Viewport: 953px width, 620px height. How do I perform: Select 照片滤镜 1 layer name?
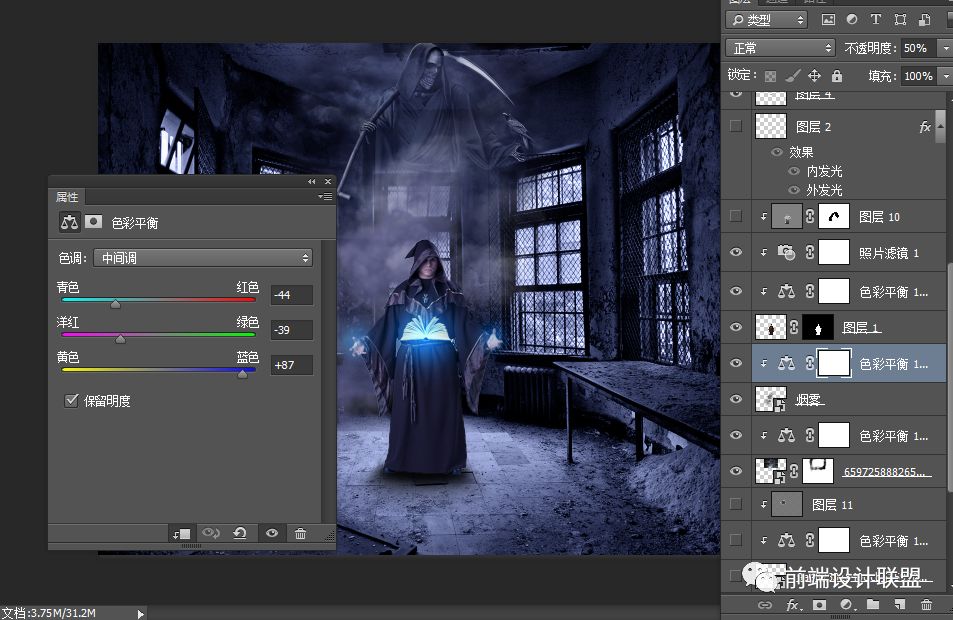[x=889, y=253]
